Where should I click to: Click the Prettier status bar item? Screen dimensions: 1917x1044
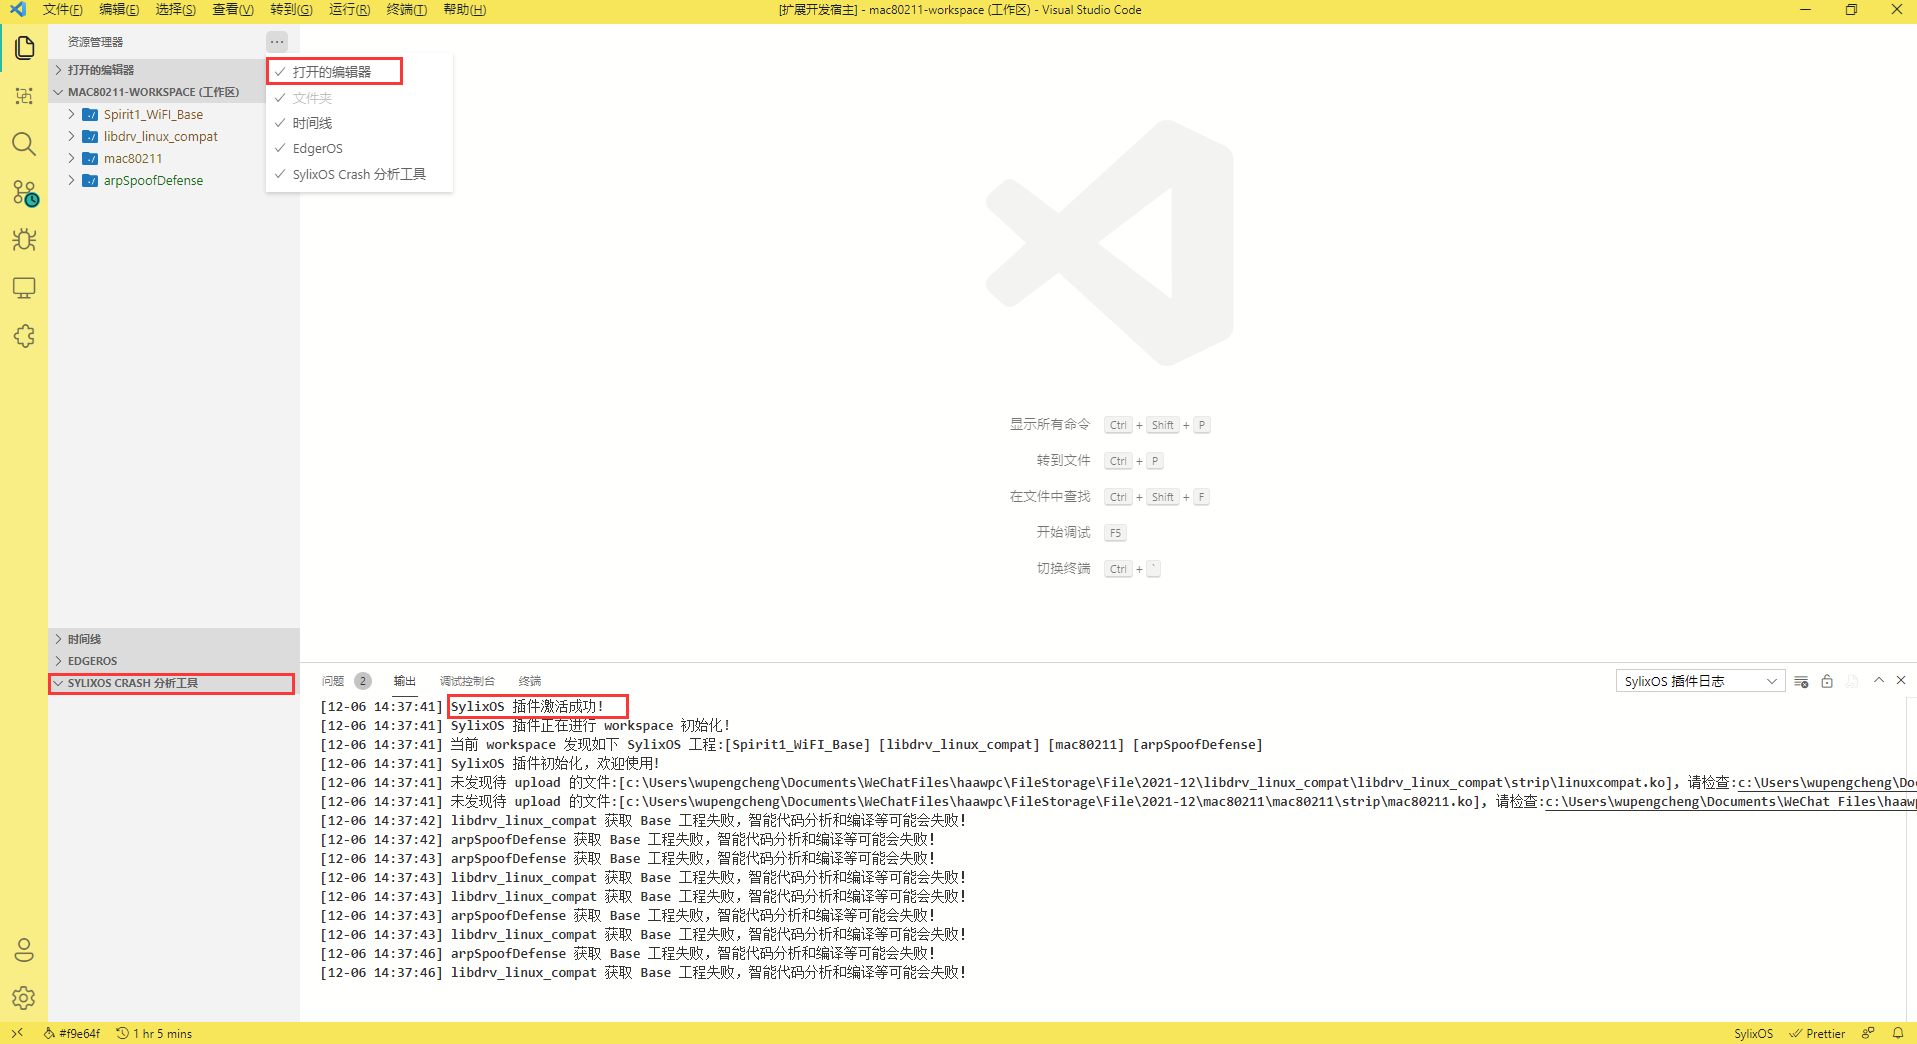1817,1033
